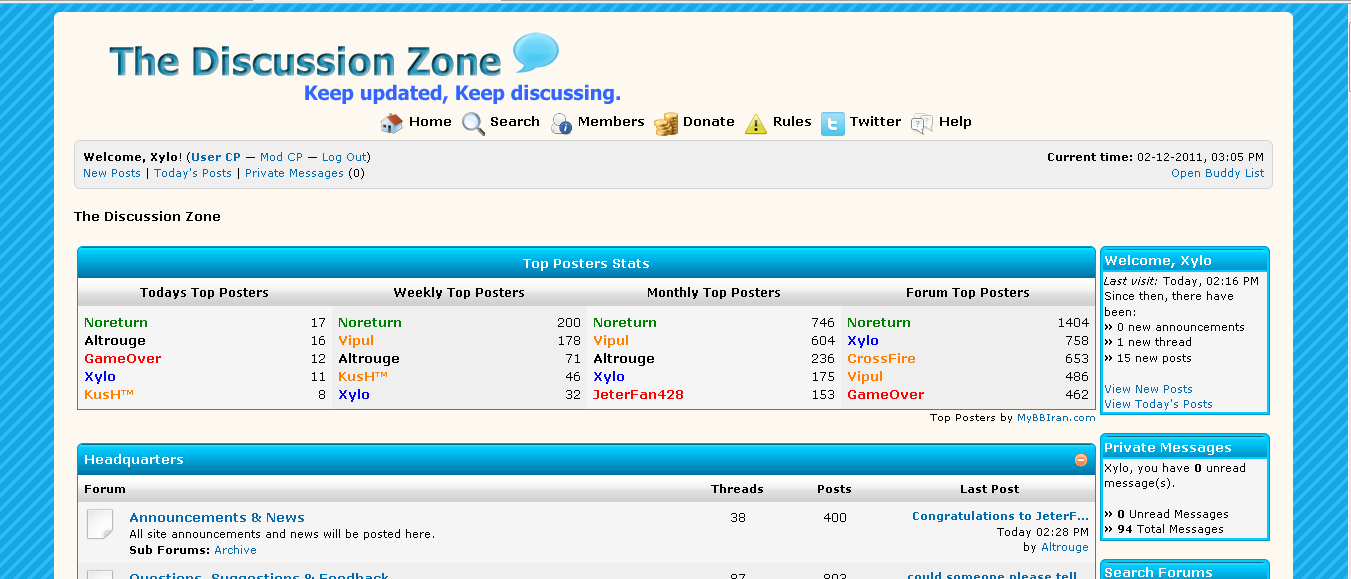Open Vipul in Weekly Top Posters

tap(356, 341)
